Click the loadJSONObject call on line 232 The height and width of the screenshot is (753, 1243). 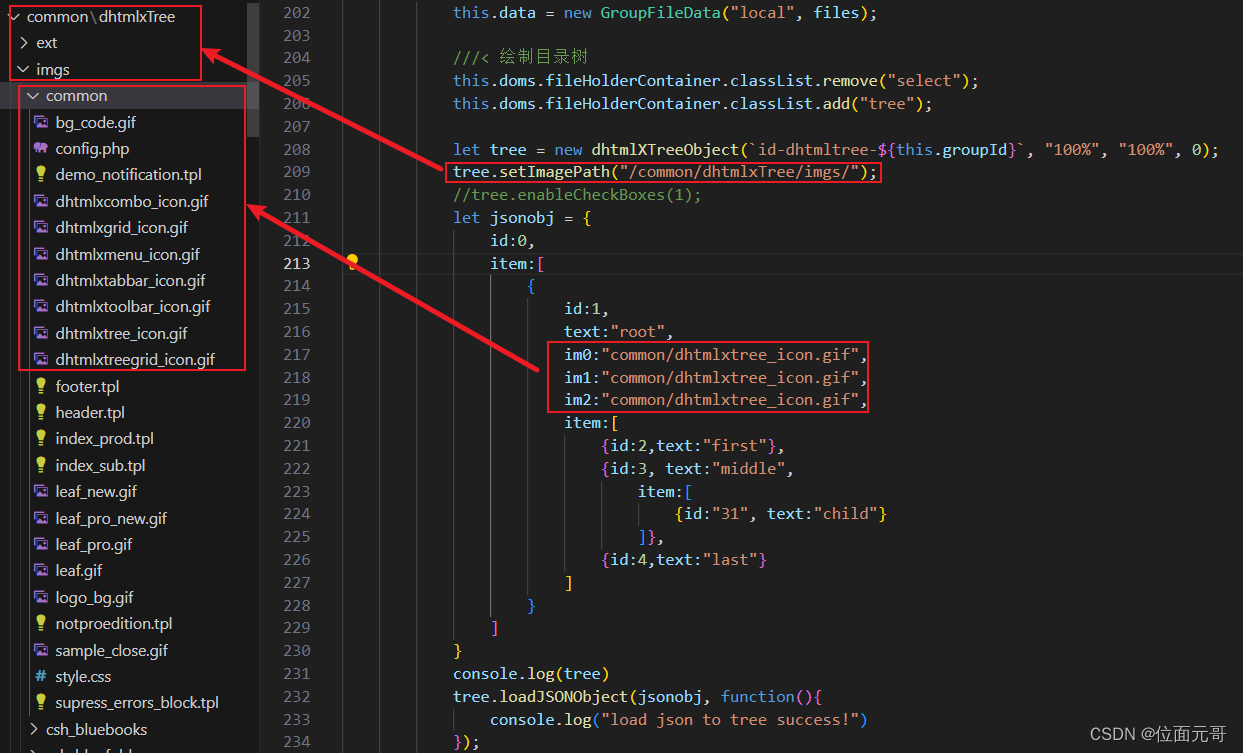pyautogui.click(x=564, y=697)
